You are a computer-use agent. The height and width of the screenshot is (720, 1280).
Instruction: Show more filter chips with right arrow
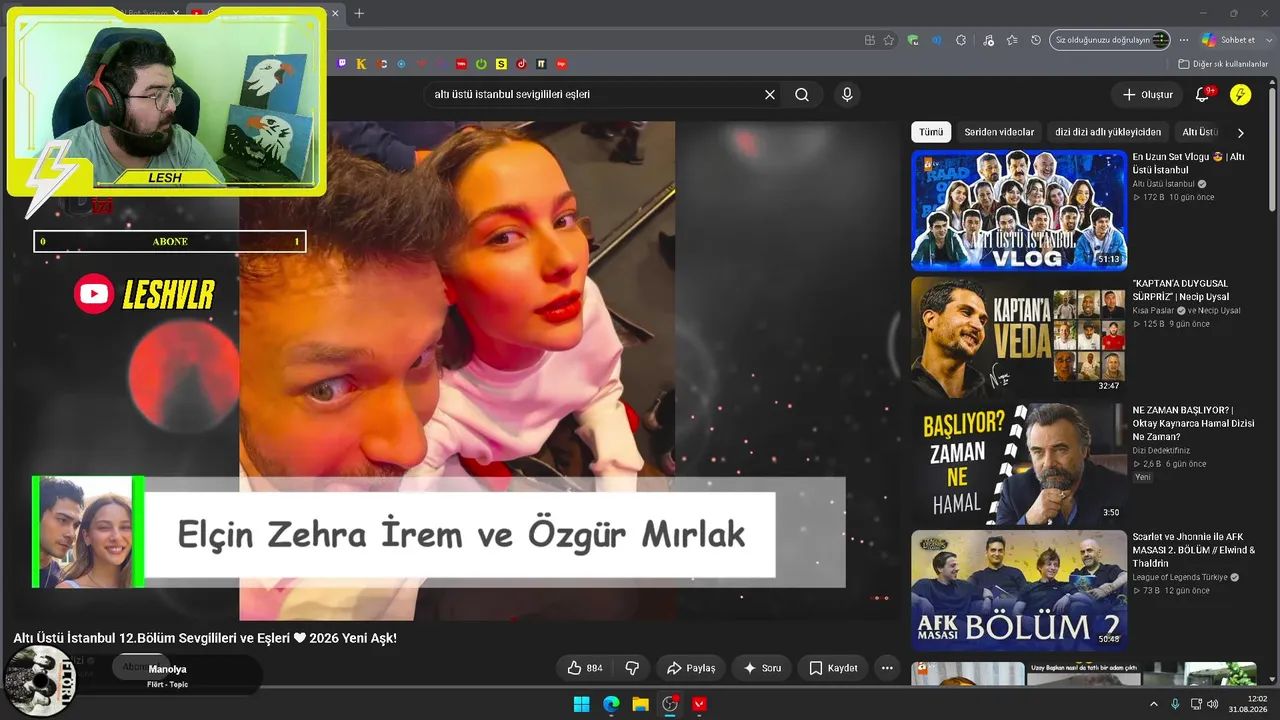pos(1241,133)
